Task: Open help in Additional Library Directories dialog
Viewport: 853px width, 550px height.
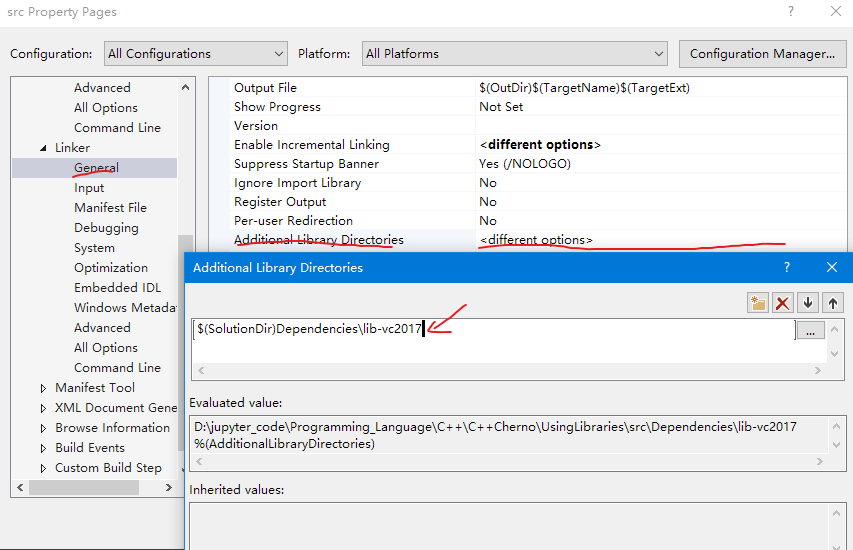Action: [787, 267]
